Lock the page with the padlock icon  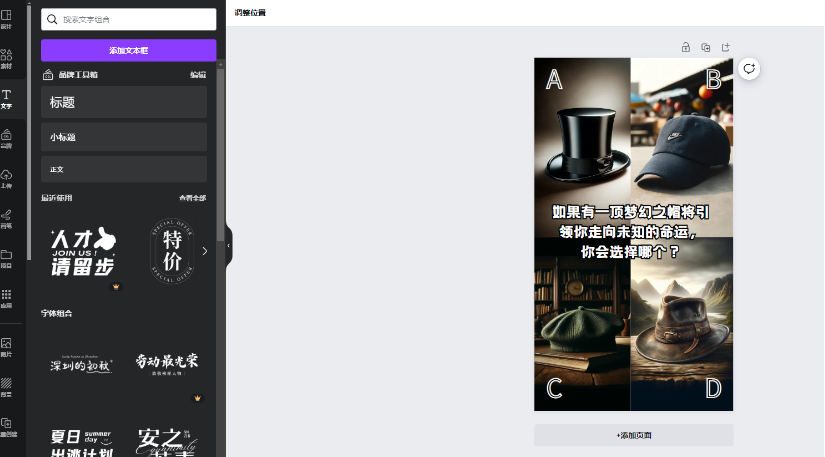point(686,47)
